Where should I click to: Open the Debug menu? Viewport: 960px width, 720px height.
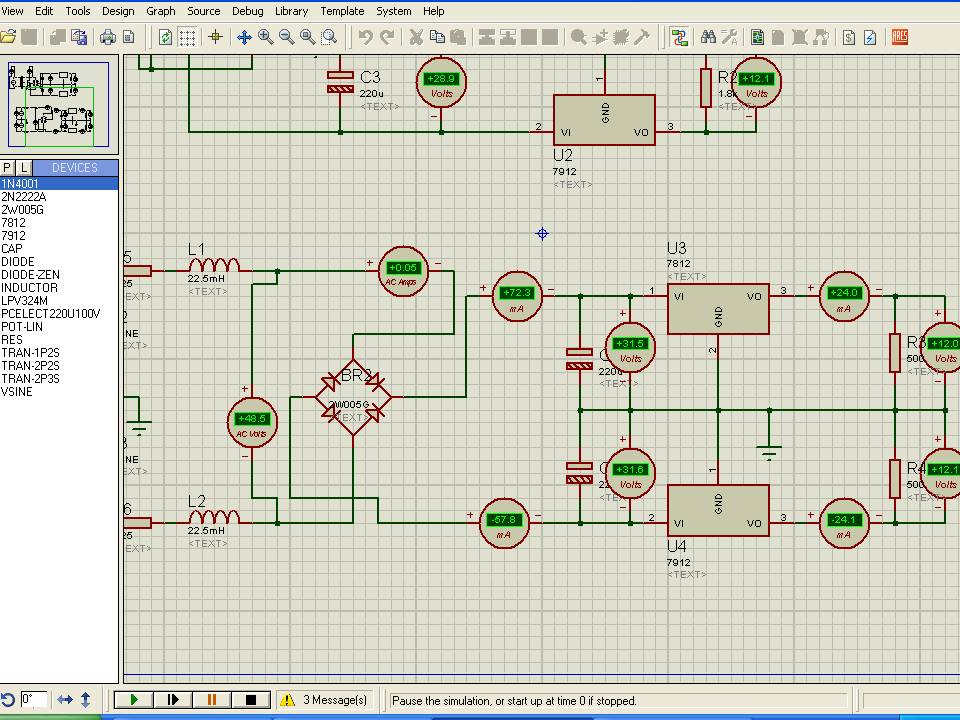click(x=247, y=11)
